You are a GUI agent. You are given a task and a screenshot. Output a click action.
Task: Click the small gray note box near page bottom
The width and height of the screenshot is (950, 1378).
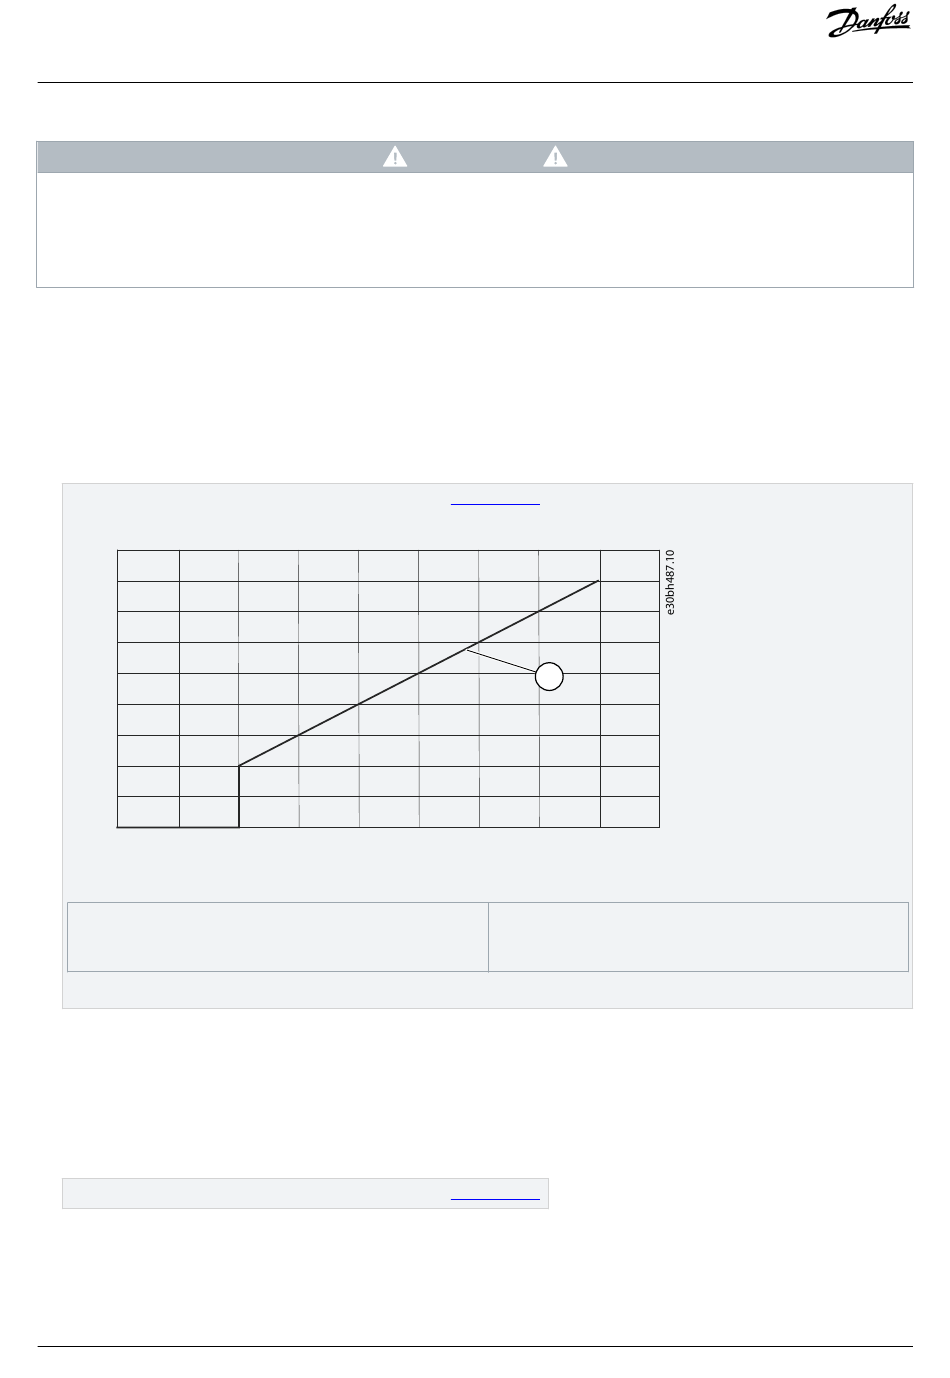tap(305, 1194)
